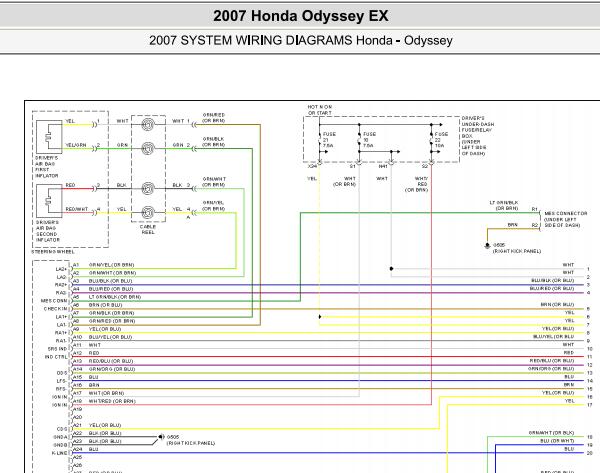Click the 'BLU/RED (OR BLU)' label at right wire 4
600x473 pixels.
click(552, 289)
